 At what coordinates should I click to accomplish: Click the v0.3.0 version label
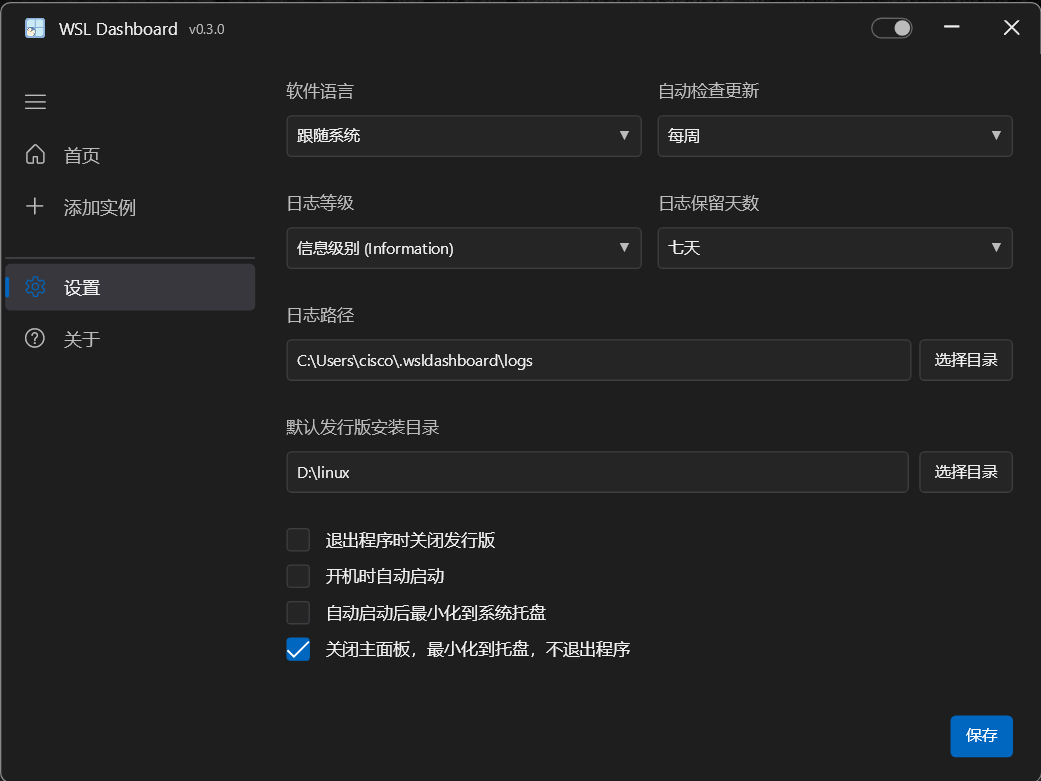coord(206,29)
